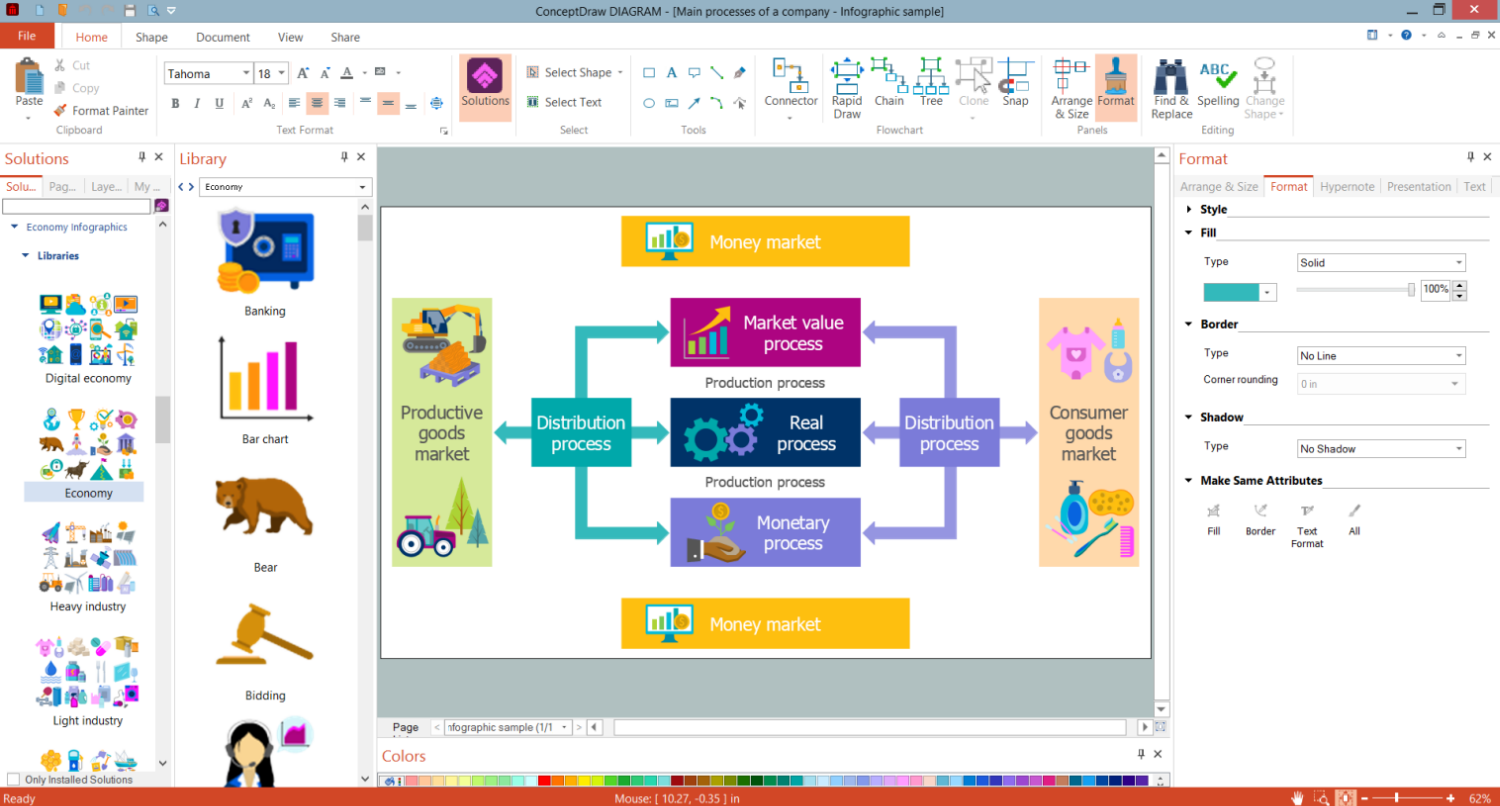This screenshot has height=806, width=1500.
Task: Pin the Library panel
Action: point(344,157)
